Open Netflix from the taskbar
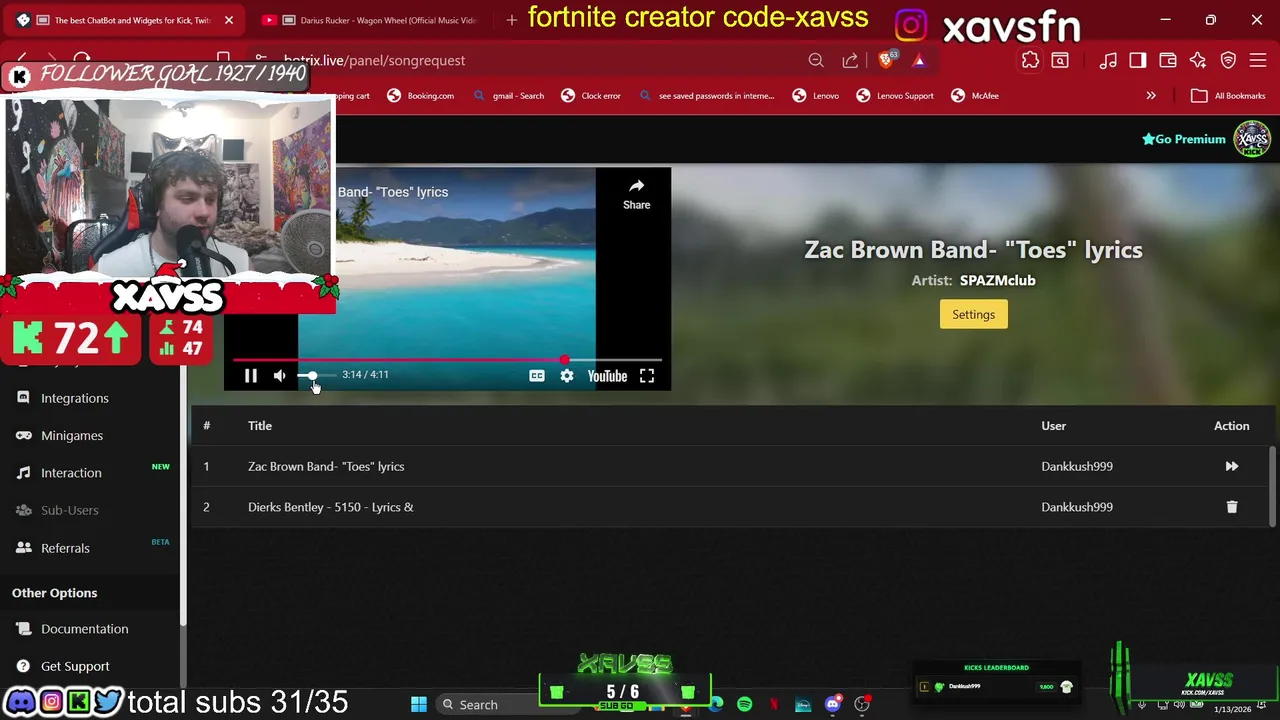The image size is (1280, 720). click(774, 704)
